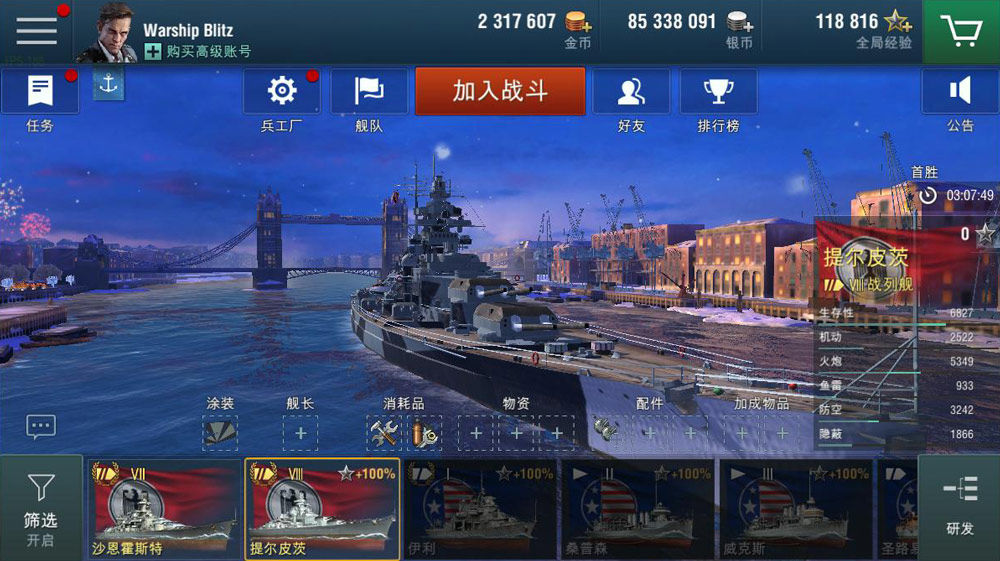Open the 好友 friends icon
Image resolution: width=1000 pixels, height=561 pixels.
pos(631,91)
